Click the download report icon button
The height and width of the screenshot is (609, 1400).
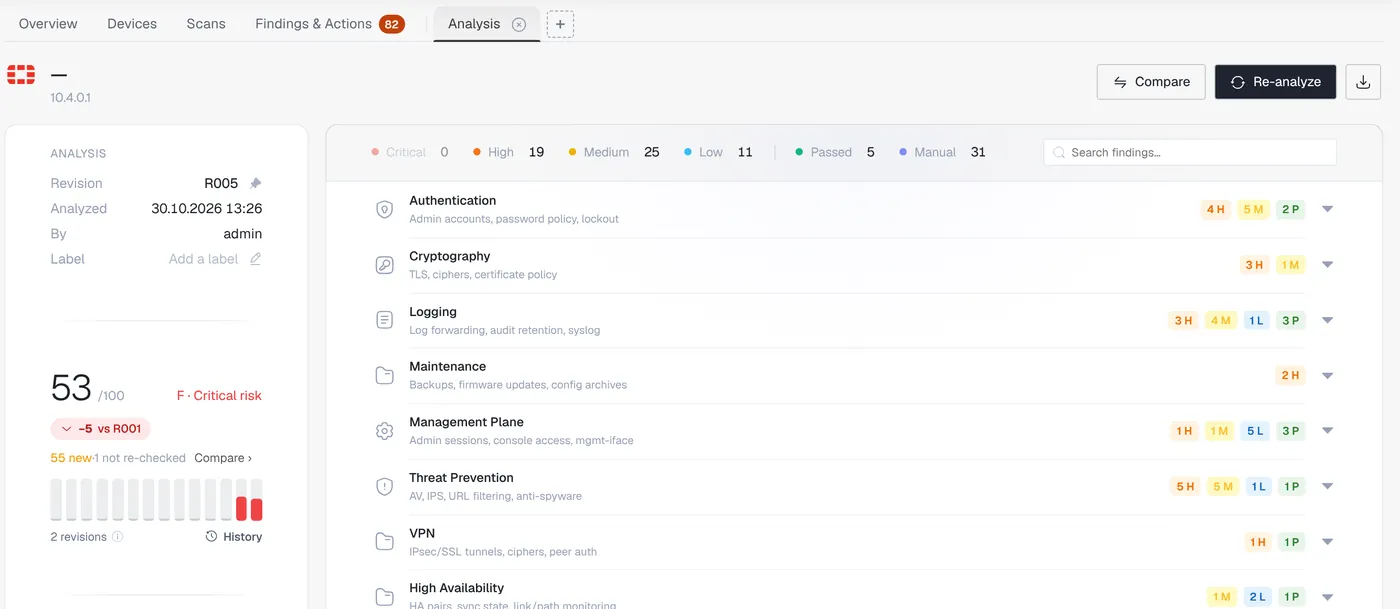(1362, 82)
